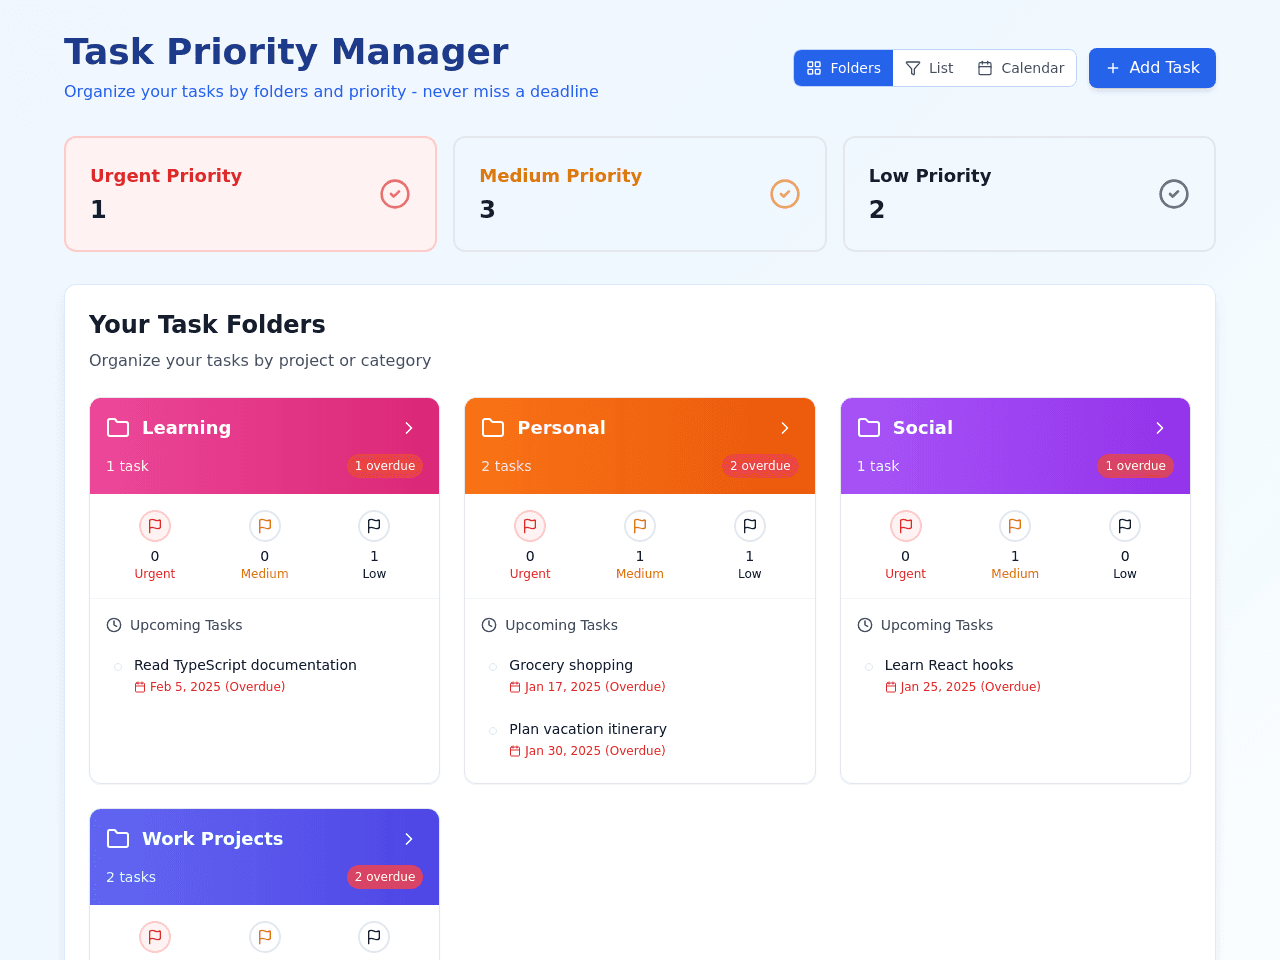Switch to the Folders view tab
The width and height of the screenshot is (1280, 960).
pos(843,68)
